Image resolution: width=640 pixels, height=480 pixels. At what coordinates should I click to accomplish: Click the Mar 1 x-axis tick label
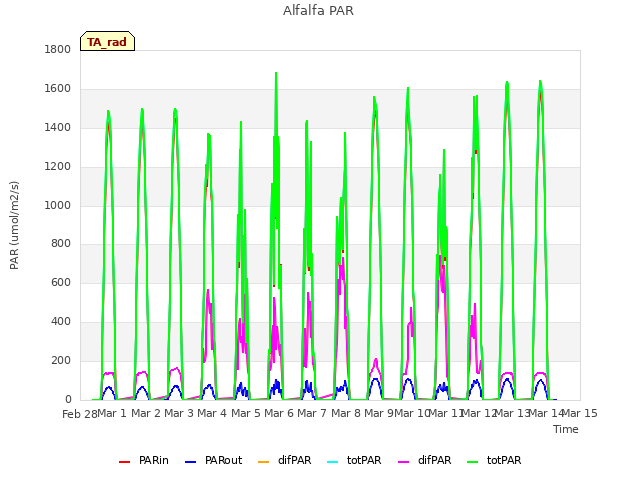tap(112, 413)
